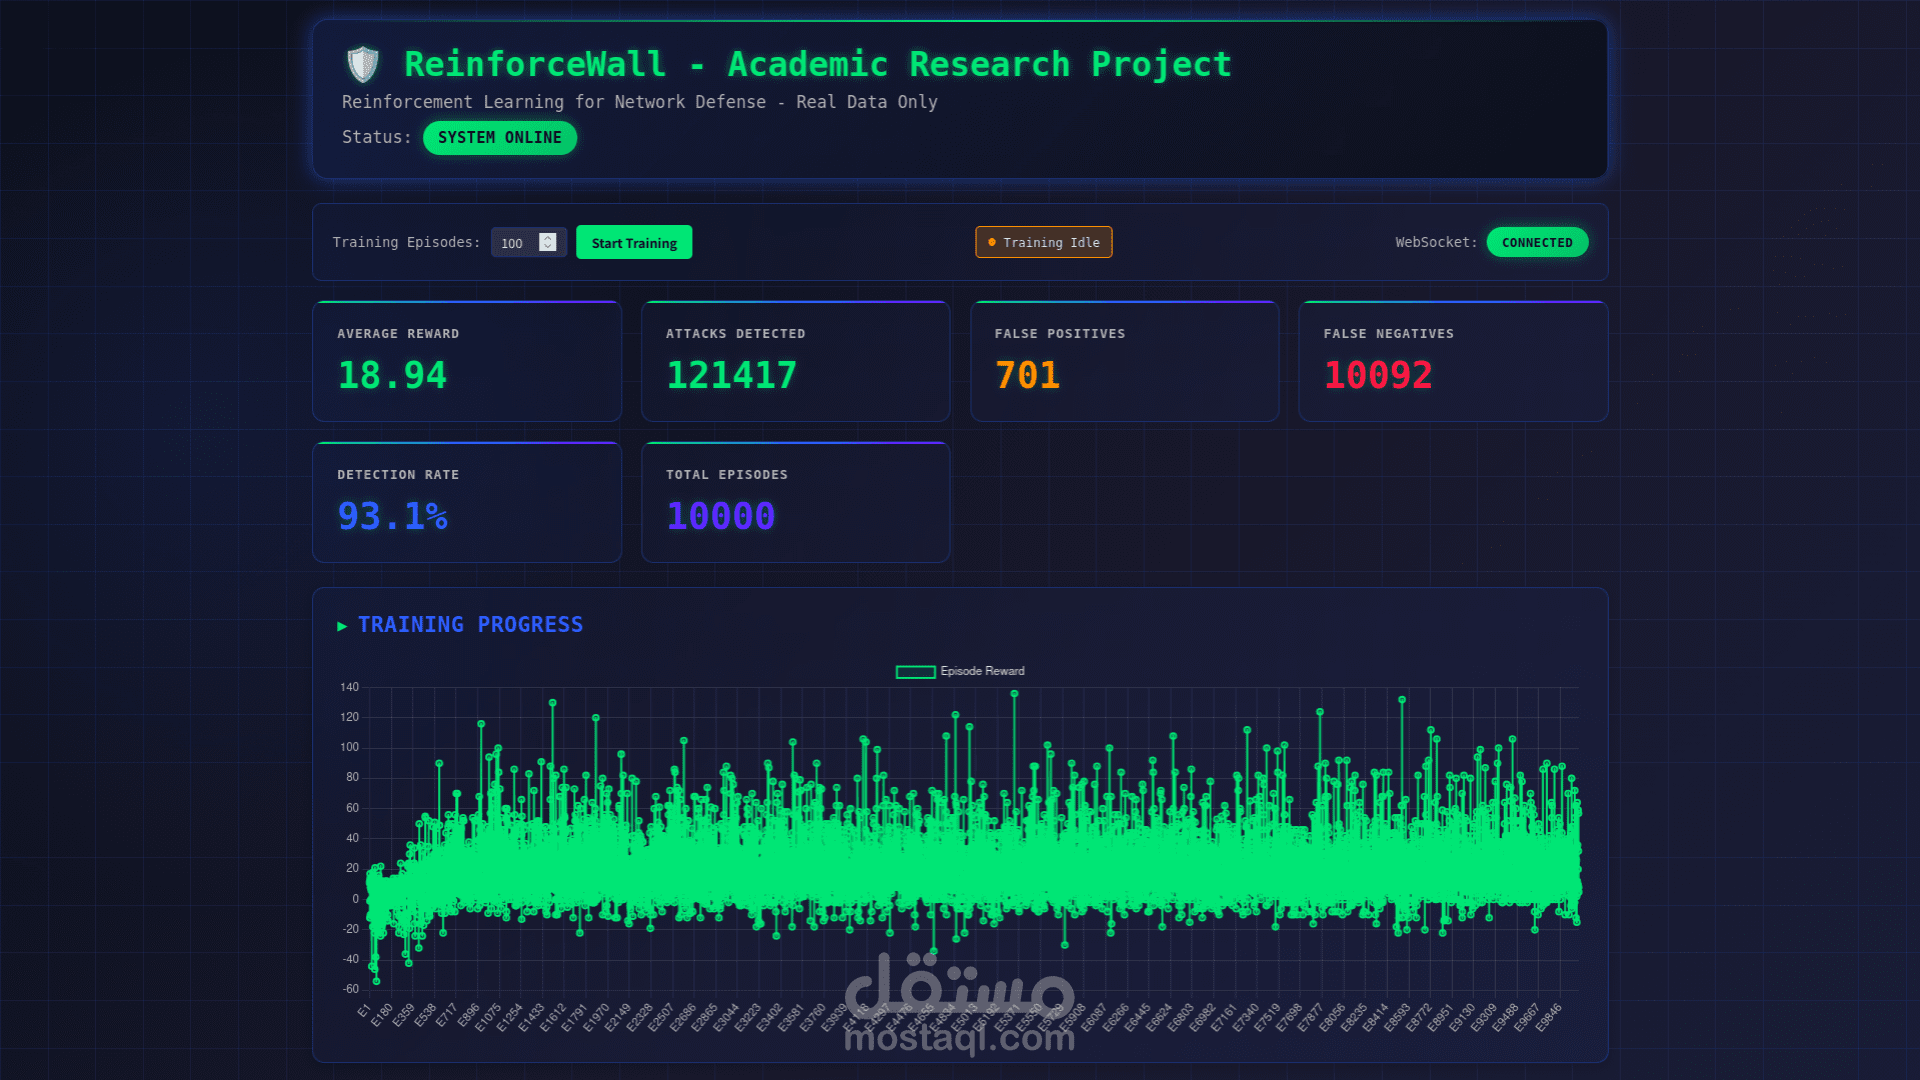Click the green SYSTEM ONLINE badge icon
Image resolution: width=1920 pixels, height=1080 pixels.
point(499,138)
